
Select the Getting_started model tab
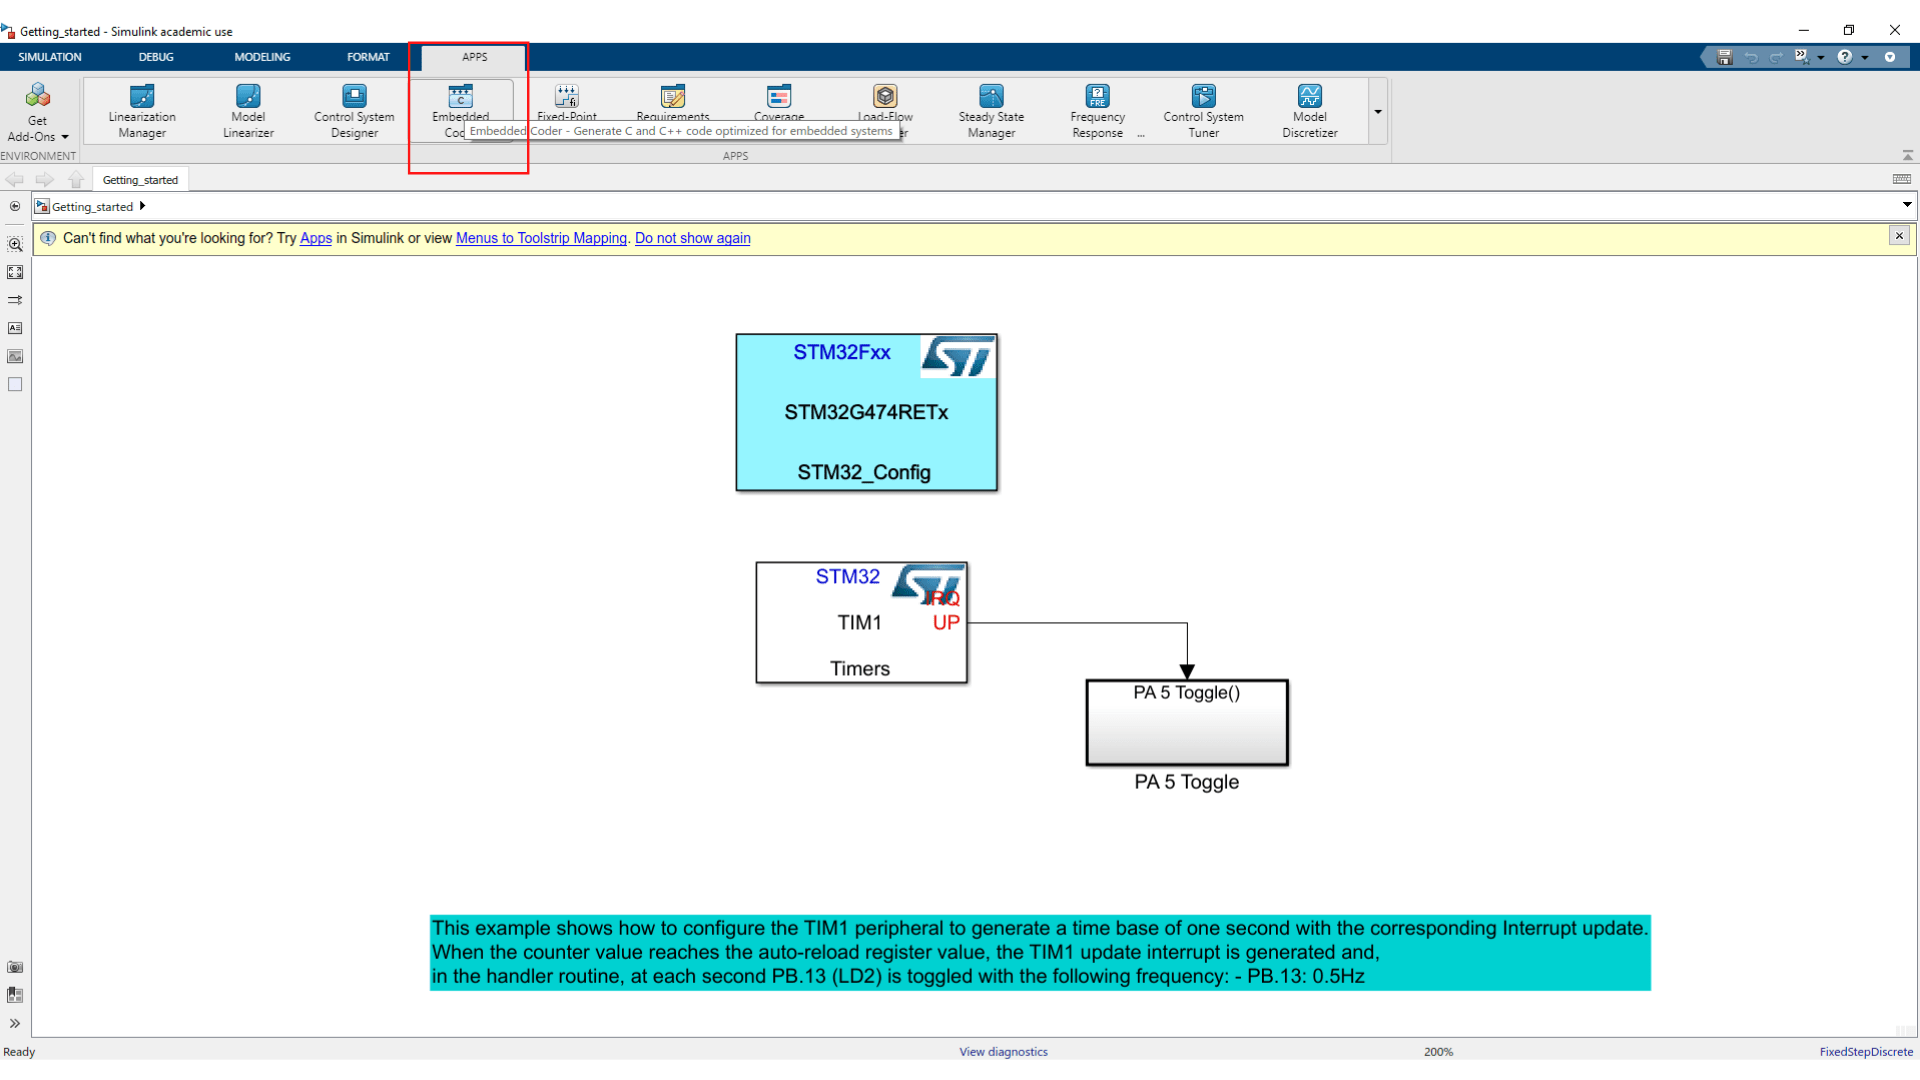pyautogui.click(x=140, y=180)
